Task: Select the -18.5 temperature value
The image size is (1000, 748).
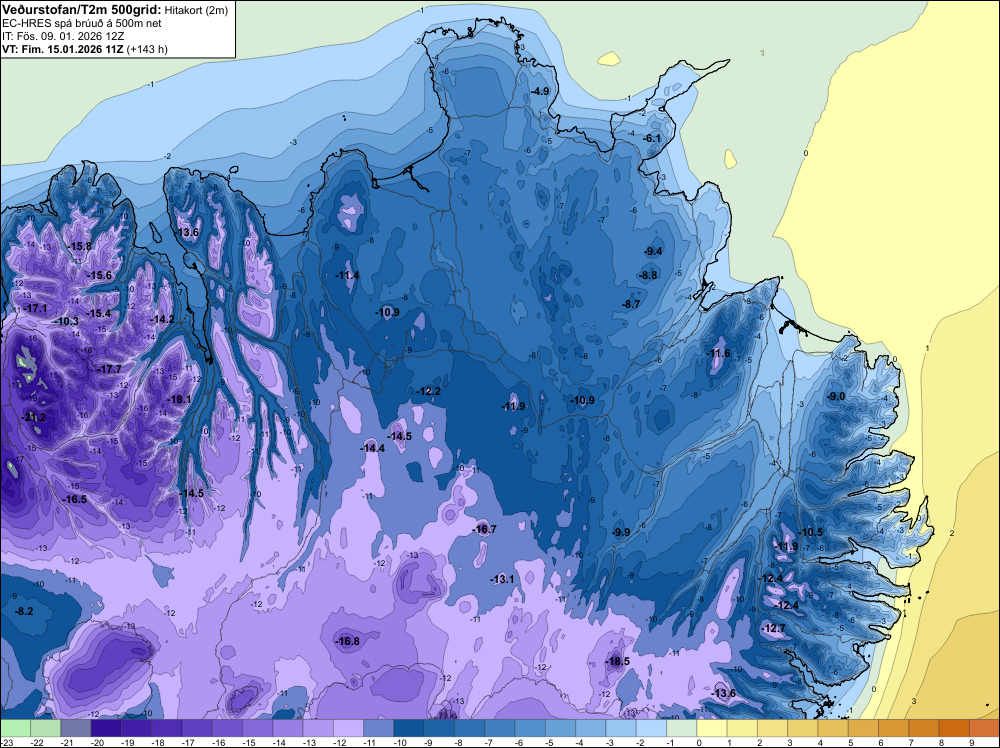Action: (x=618, y=661)
